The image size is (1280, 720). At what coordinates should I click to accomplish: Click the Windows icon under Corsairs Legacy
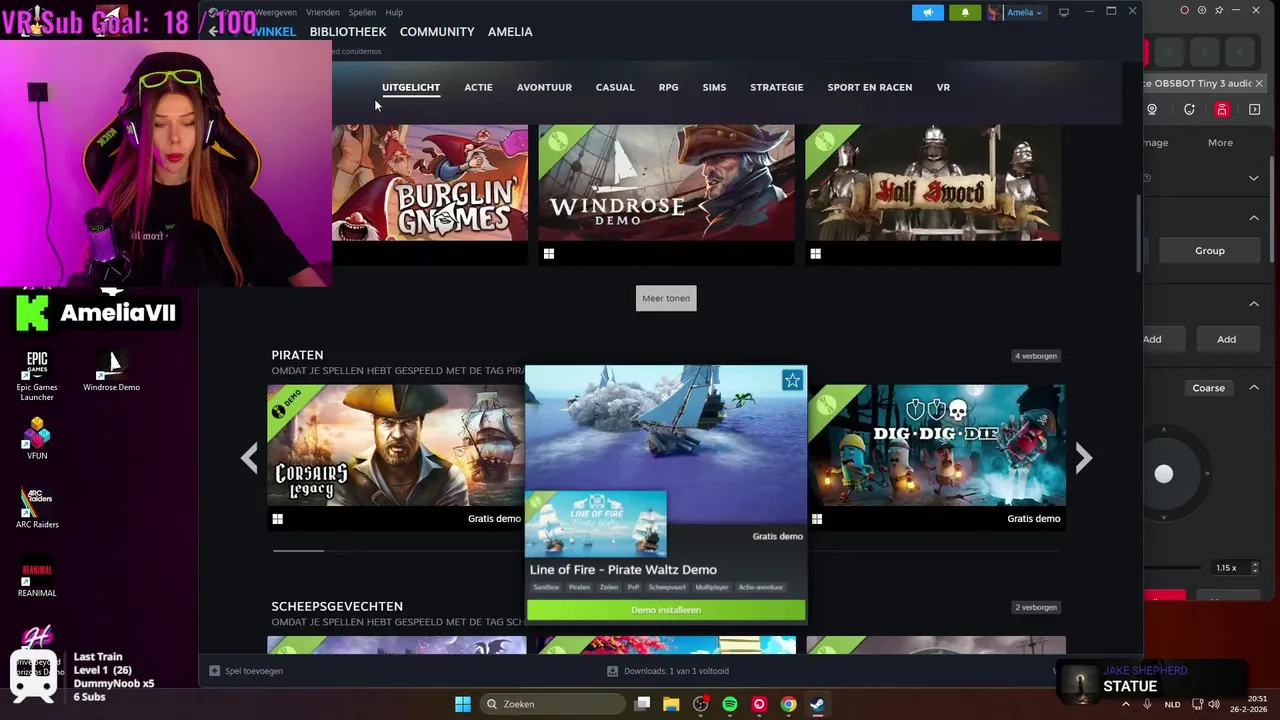[x=277, y=519]
